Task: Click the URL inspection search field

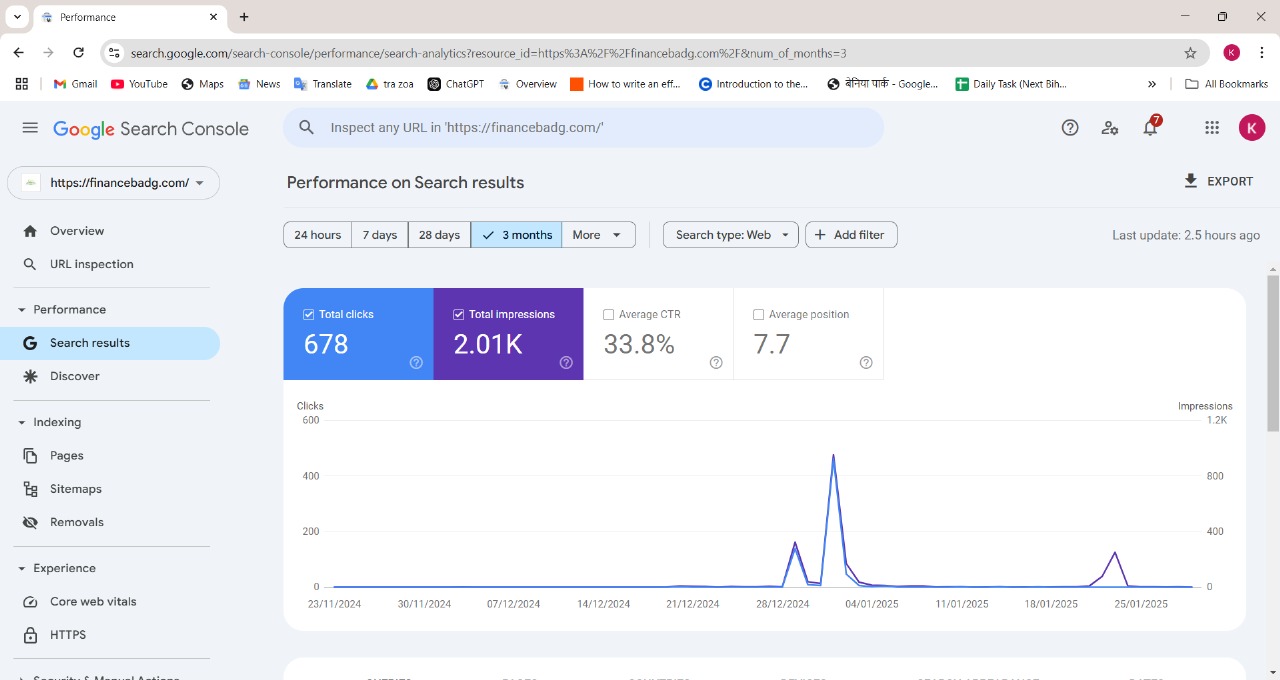Action: 584,128
